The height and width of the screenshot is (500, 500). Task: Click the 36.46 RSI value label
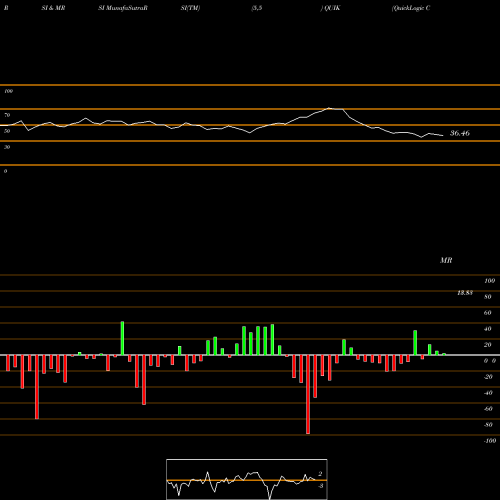click(x=460, y=133)
